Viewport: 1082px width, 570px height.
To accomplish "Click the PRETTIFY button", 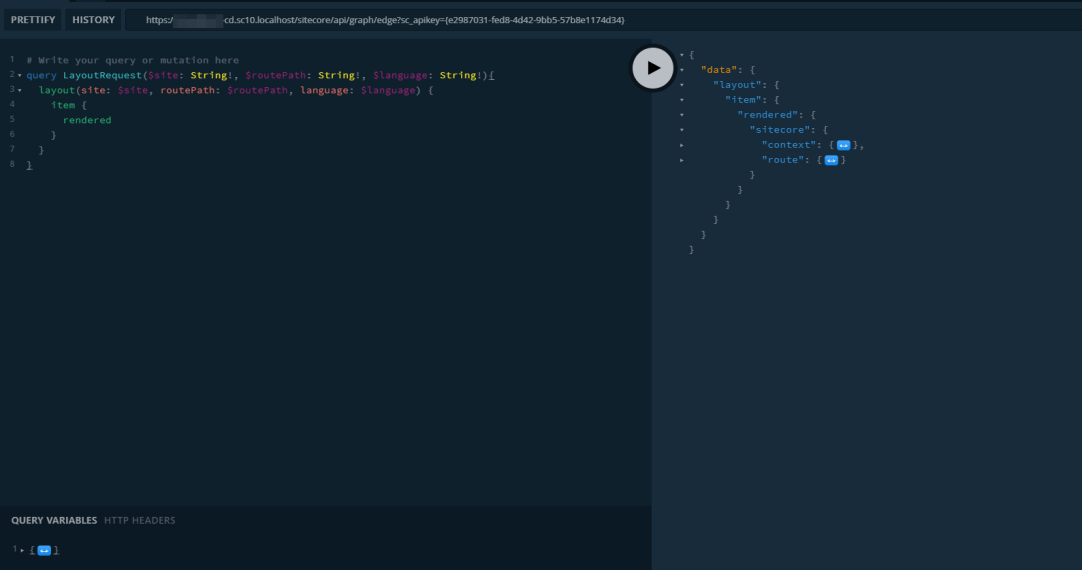I will coord(33,20).
